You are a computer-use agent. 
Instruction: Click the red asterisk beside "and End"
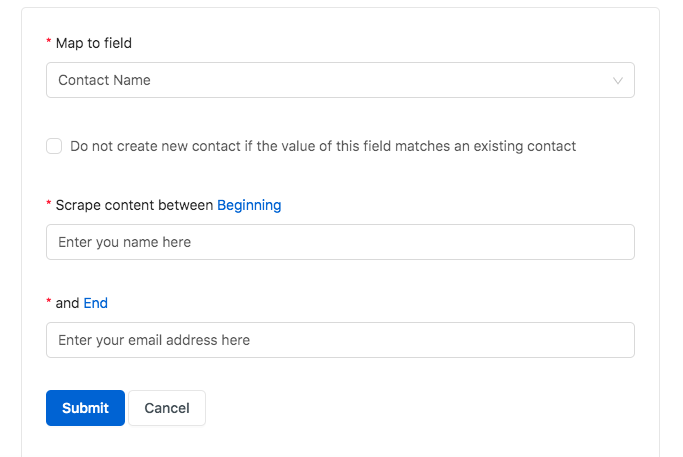(49, 301)
